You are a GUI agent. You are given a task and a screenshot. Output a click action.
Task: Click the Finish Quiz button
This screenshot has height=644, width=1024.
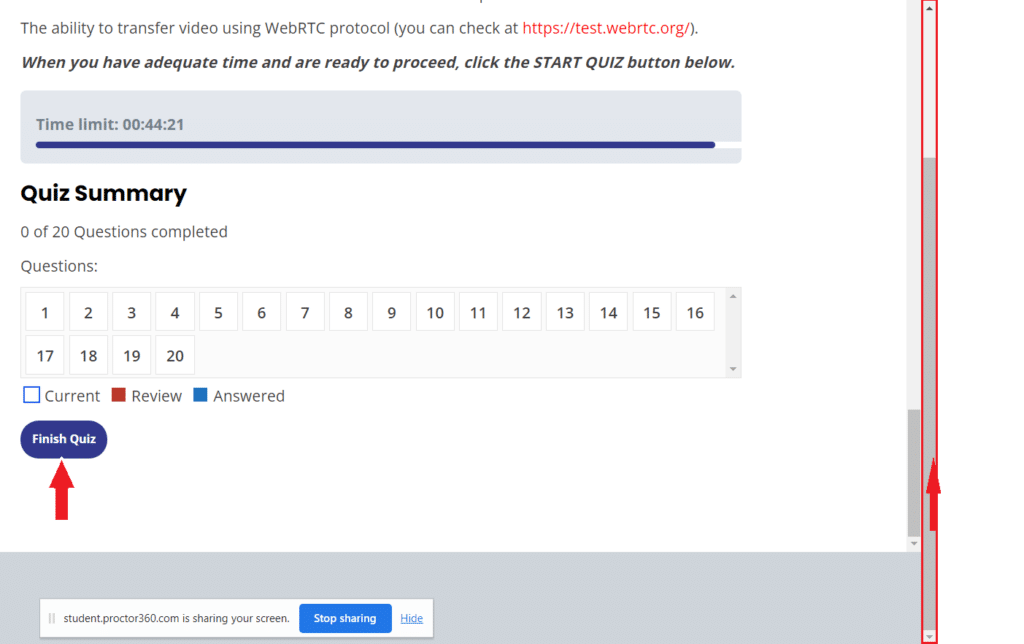(x=63, y=439)
